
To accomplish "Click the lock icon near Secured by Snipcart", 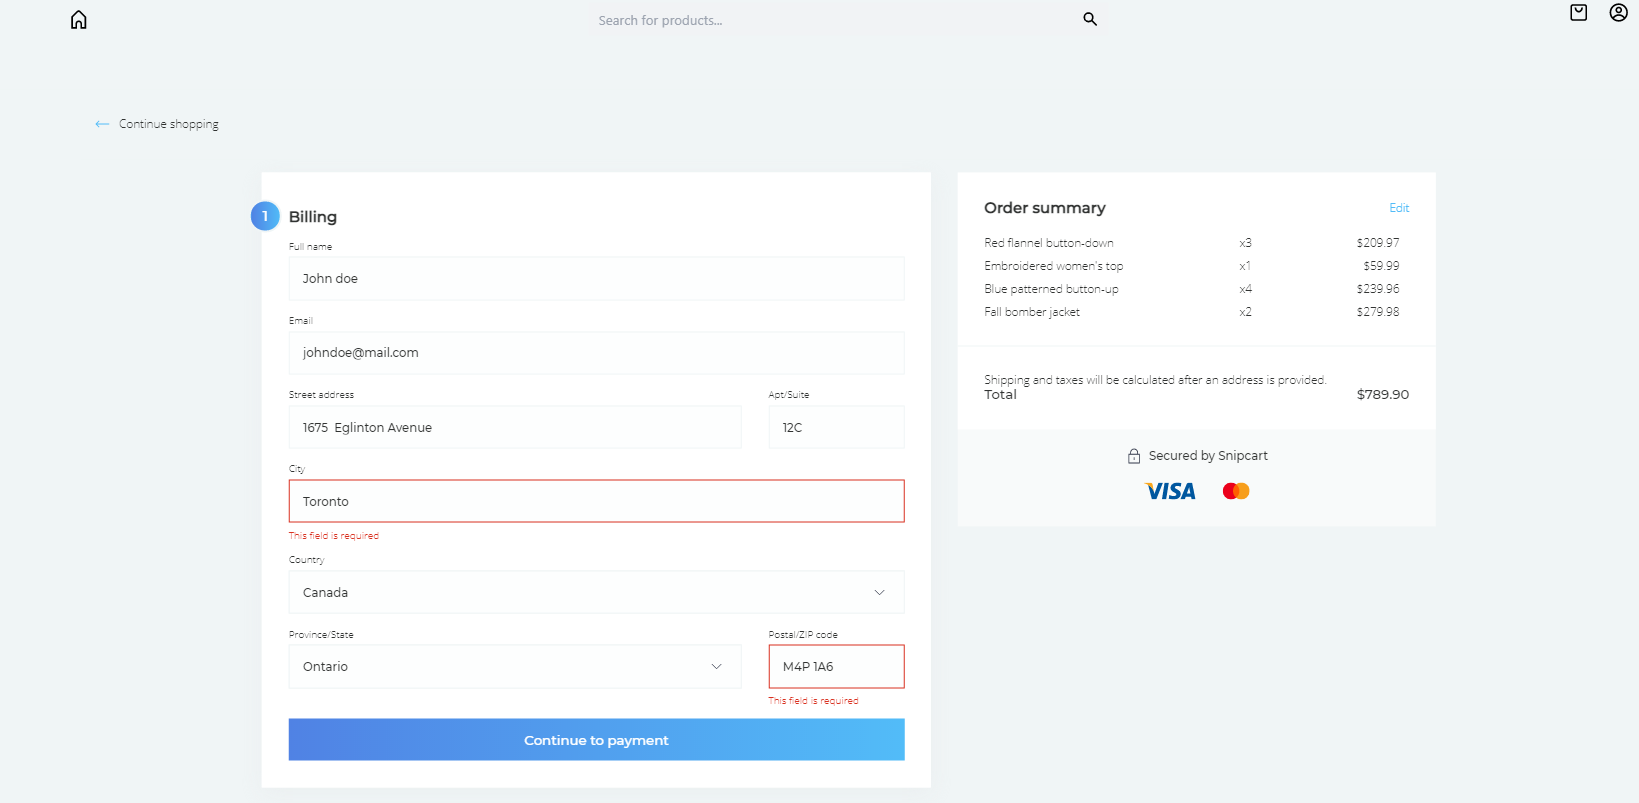I will click(1133, 455).
